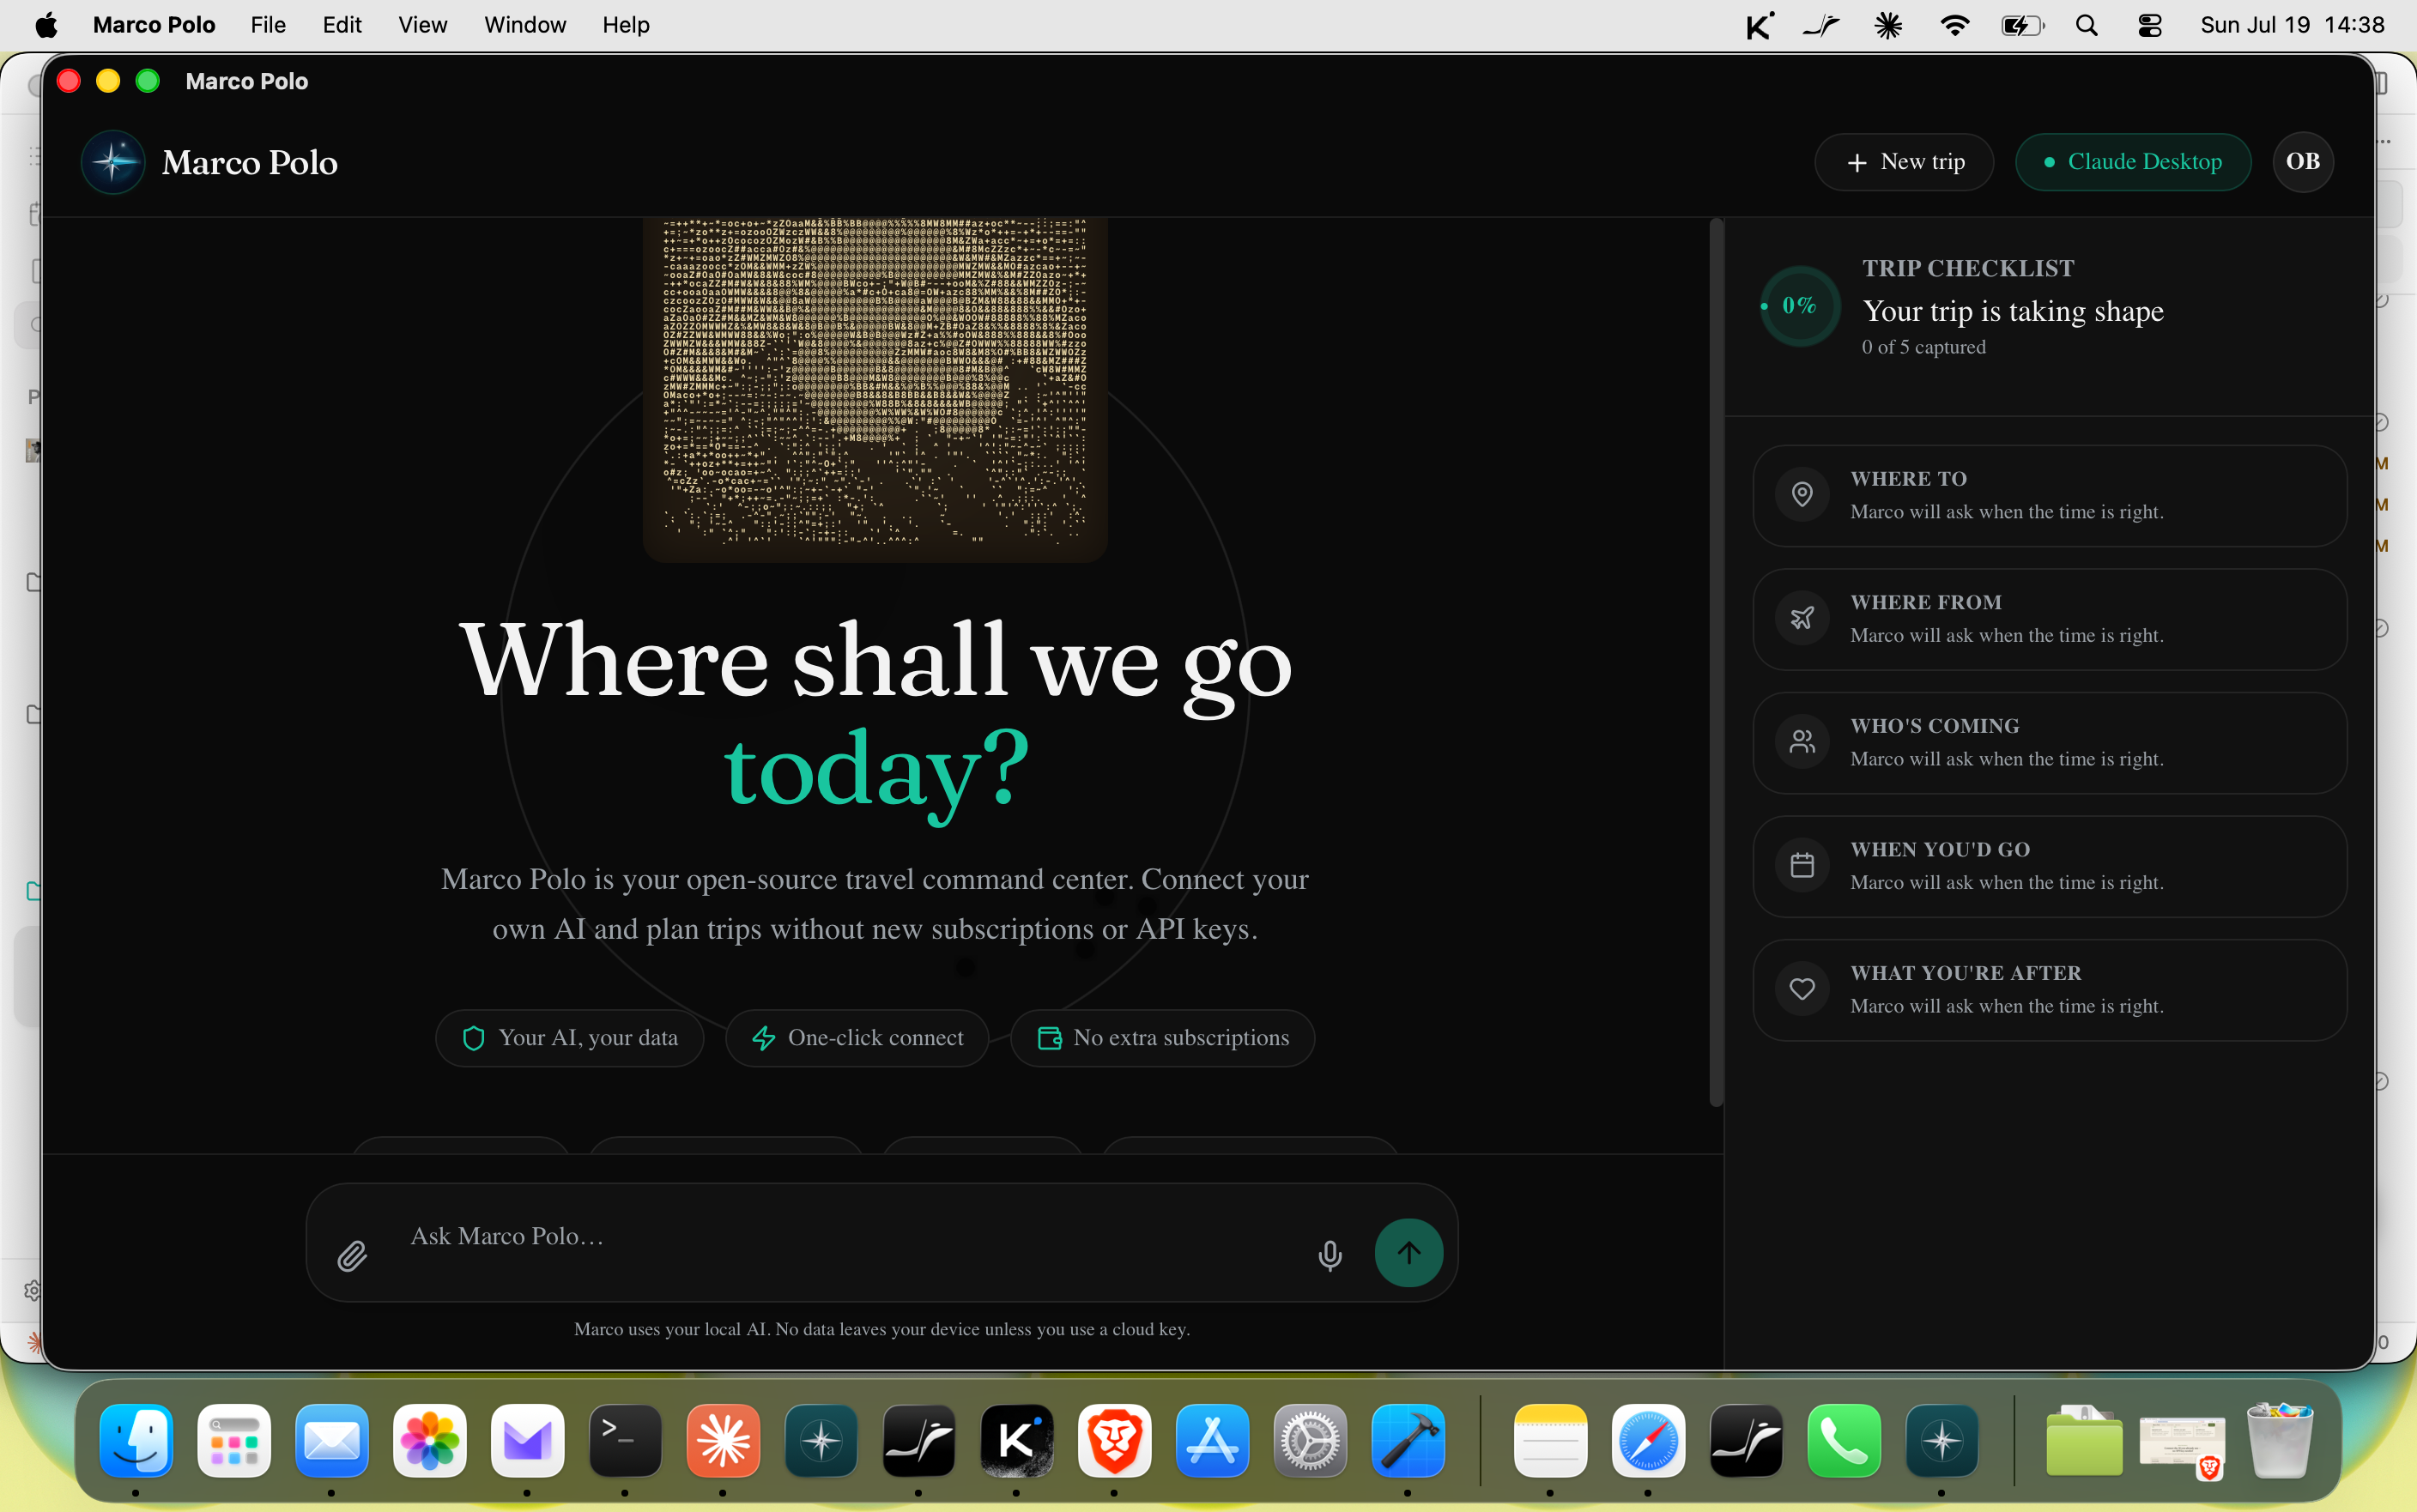Click the paperclip attach icon
Viewport: 2417px width, 1512px height.
point(352,1255)
